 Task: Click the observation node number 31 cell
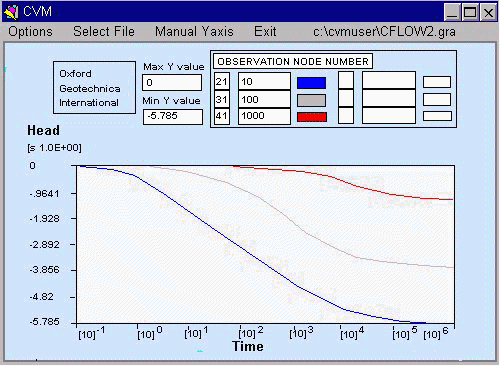click(222, 99)
